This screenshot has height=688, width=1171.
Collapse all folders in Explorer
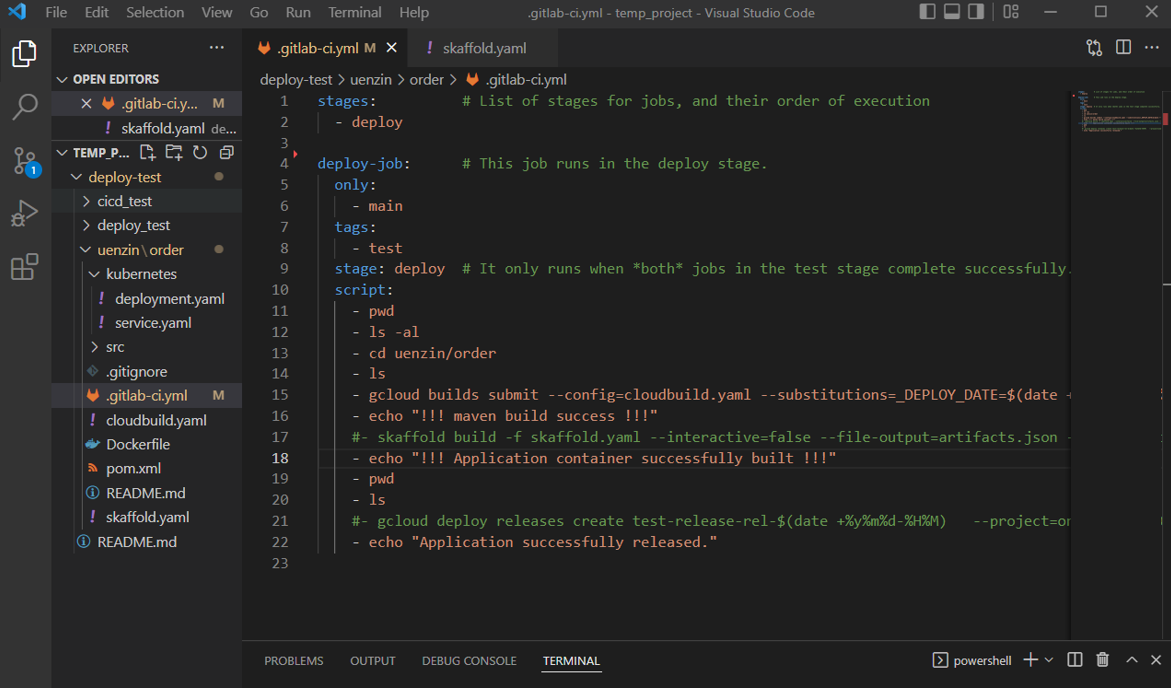coord(226,152)
